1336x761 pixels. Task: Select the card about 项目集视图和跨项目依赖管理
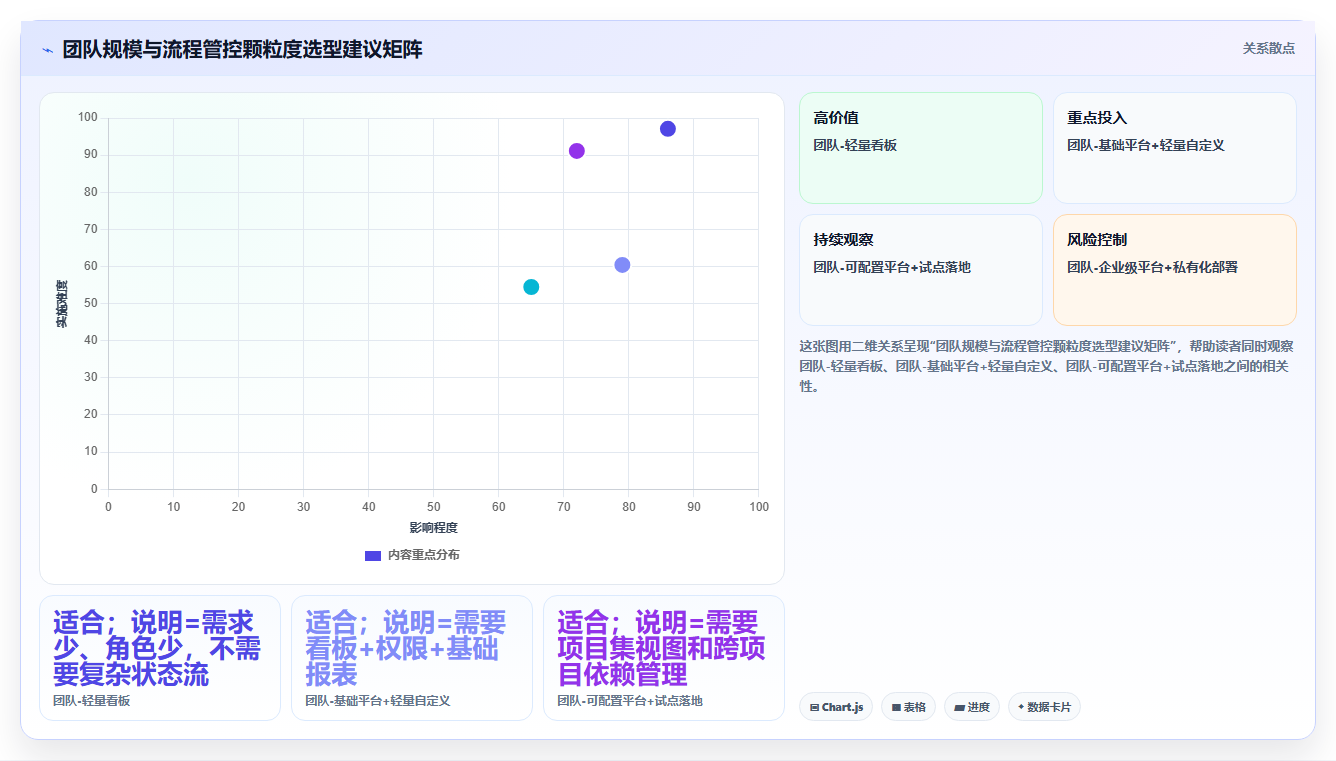[664, 658]
